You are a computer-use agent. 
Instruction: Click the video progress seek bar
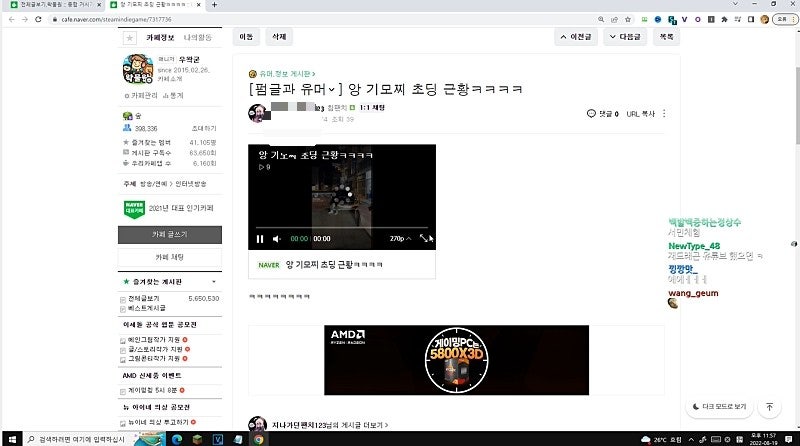coord(340,228)
